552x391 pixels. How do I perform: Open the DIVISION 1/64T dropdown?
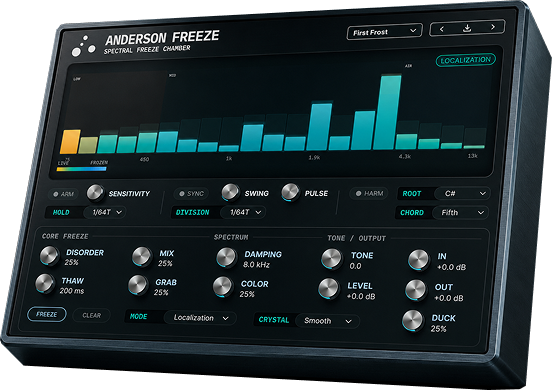click(x=243, y=212)
